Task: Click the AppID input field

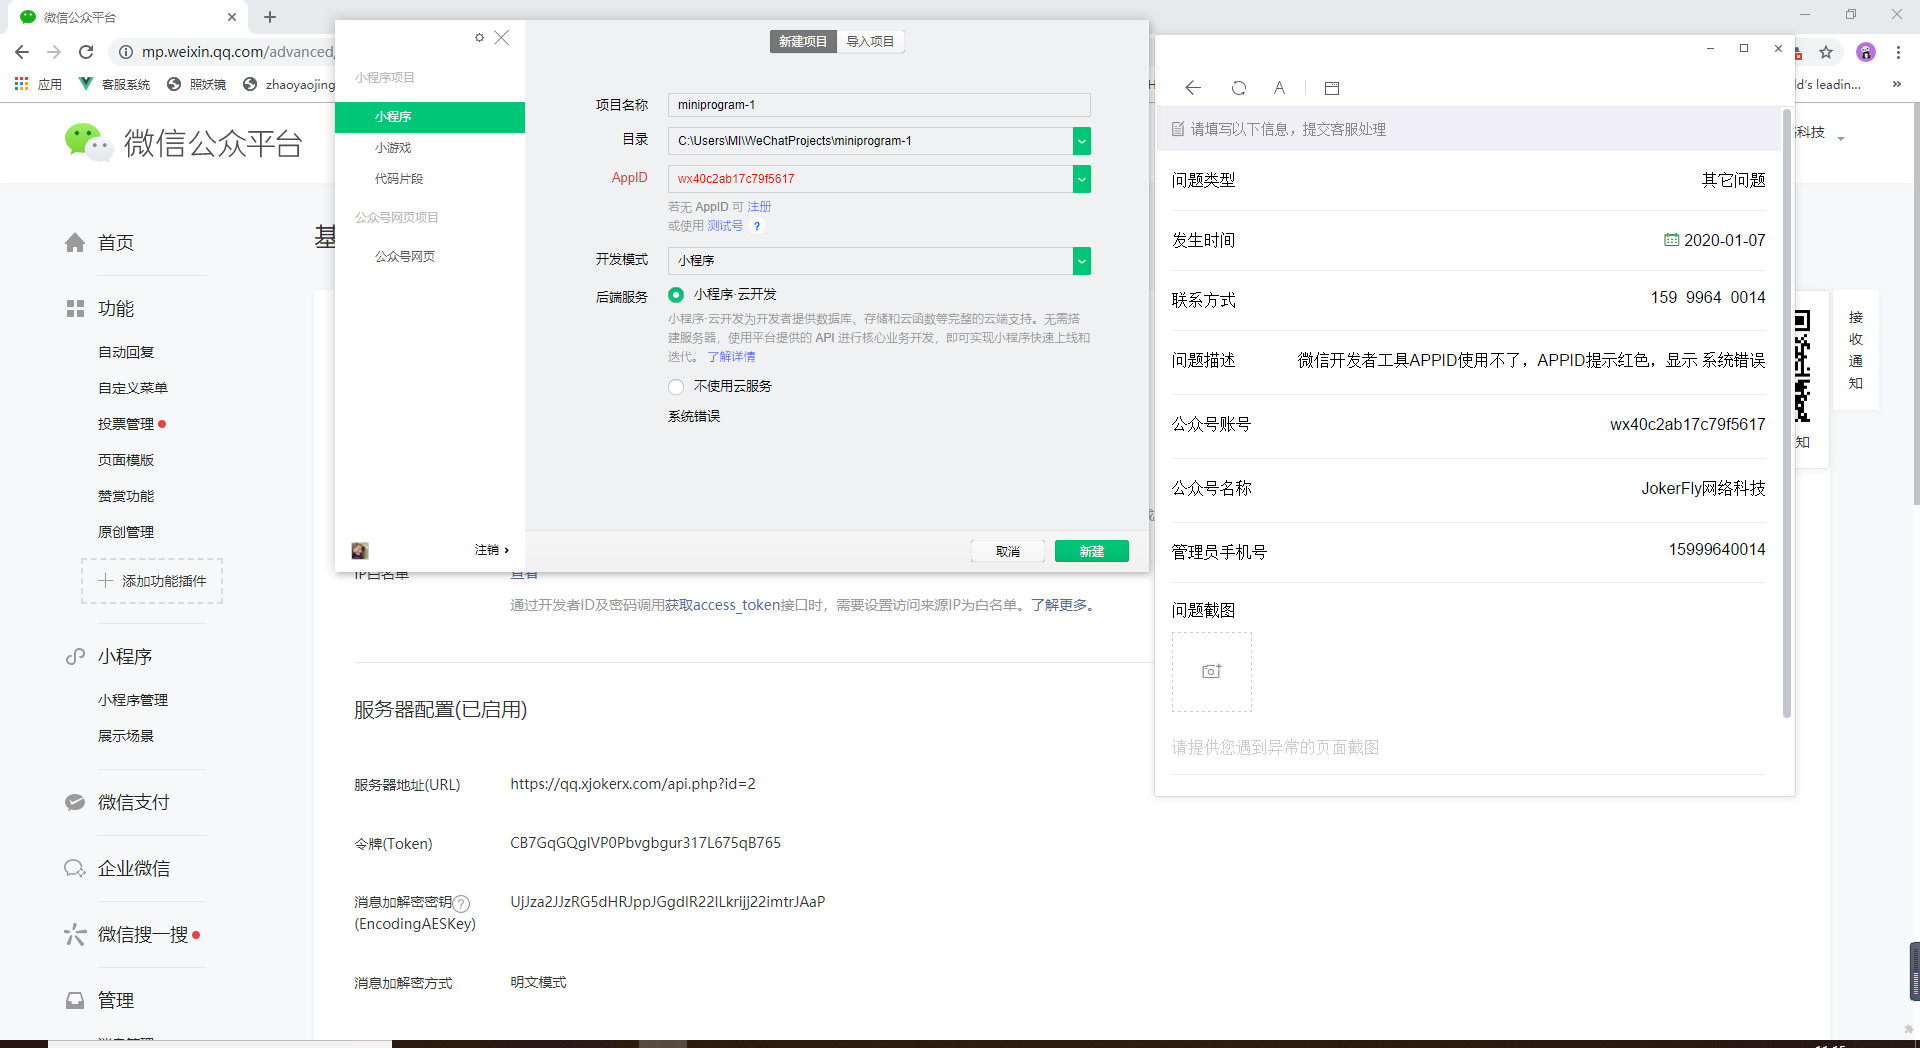Action: tap(870, 179)
